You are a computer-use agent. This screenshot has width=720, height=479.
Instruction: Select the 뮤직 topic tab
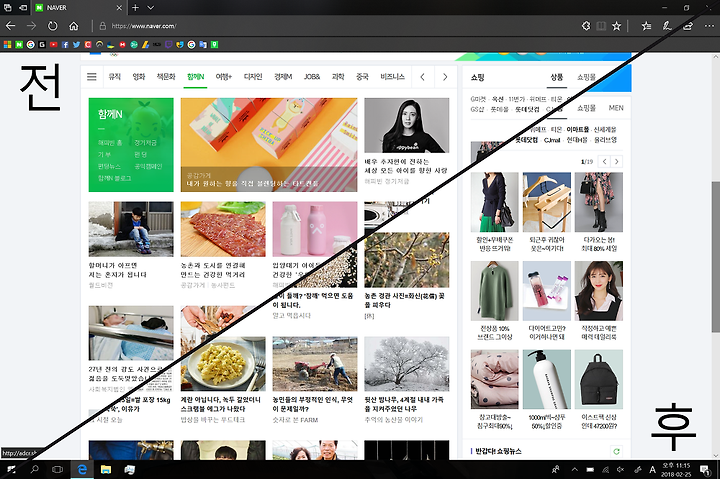114,77
